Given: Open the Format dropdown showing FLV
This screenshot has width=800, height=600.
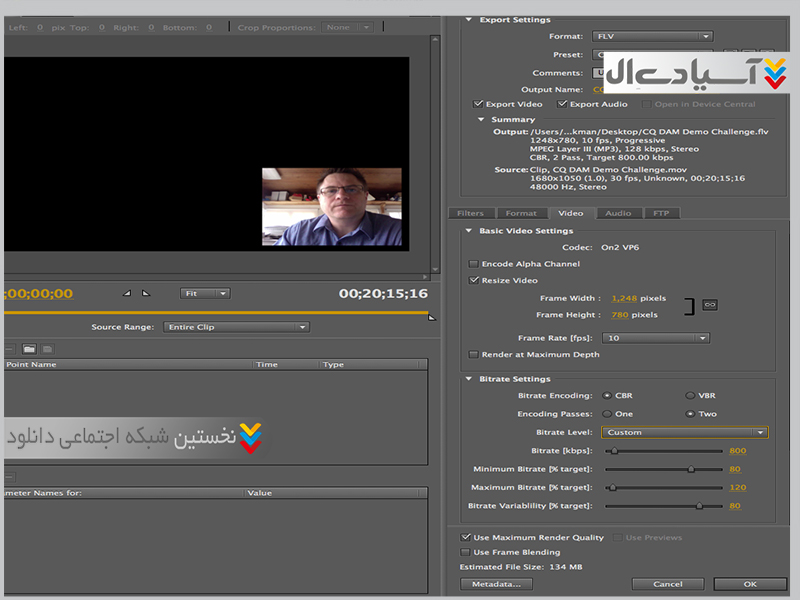Looking at the screenshot, I should [x=651, y=37].
